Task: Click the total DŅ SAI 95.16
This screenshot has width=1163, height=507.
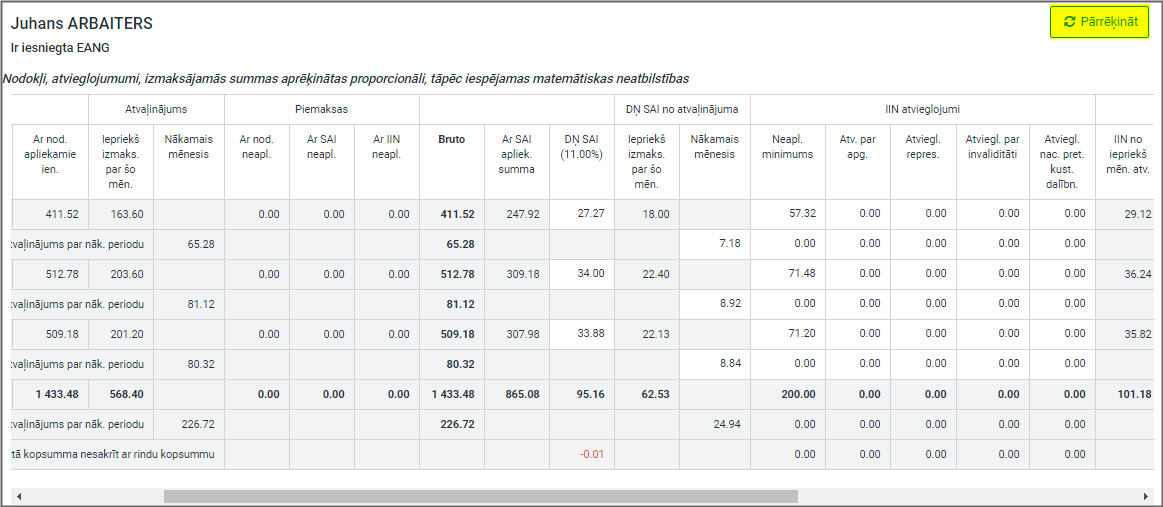Action: pos(590,394)
